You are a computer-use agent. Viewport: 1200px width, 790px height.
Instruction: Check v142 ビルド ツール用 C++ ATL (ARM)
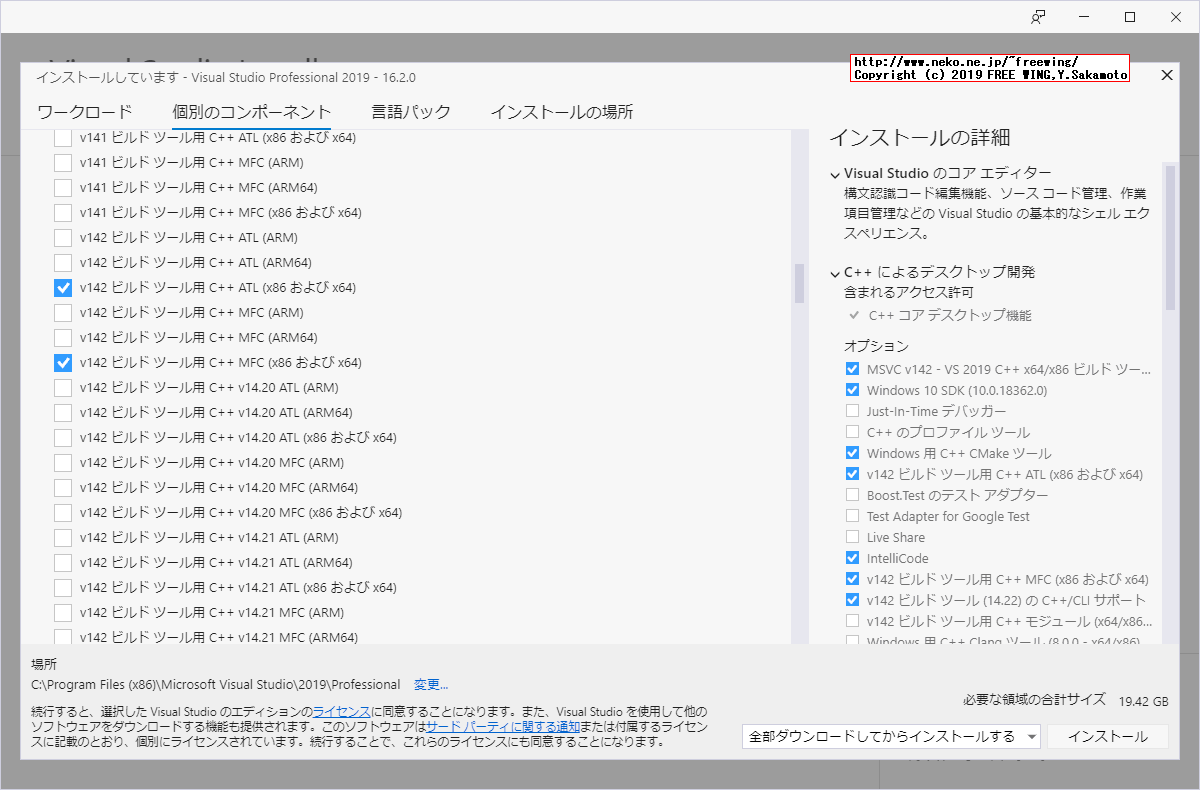click(x=62, y=237)
